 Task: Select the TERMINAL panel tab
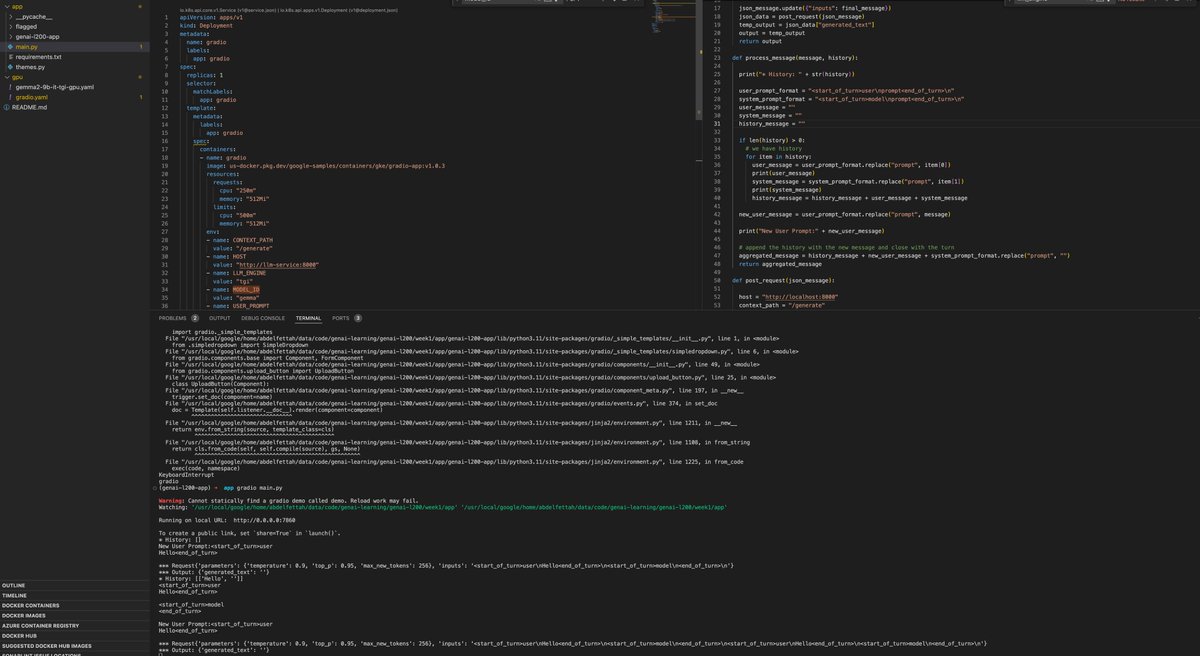coord(308,318)
